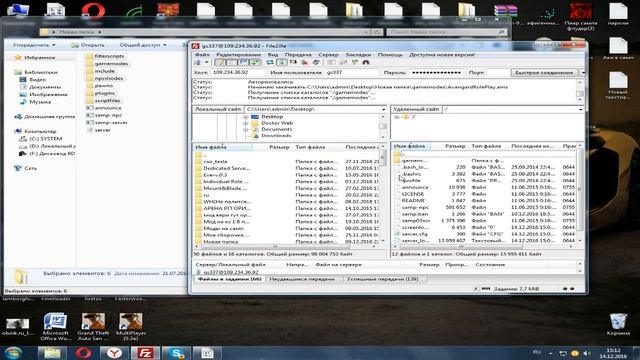
Task: Open Доступна новая версия! menu item
Action: (442, 54)
